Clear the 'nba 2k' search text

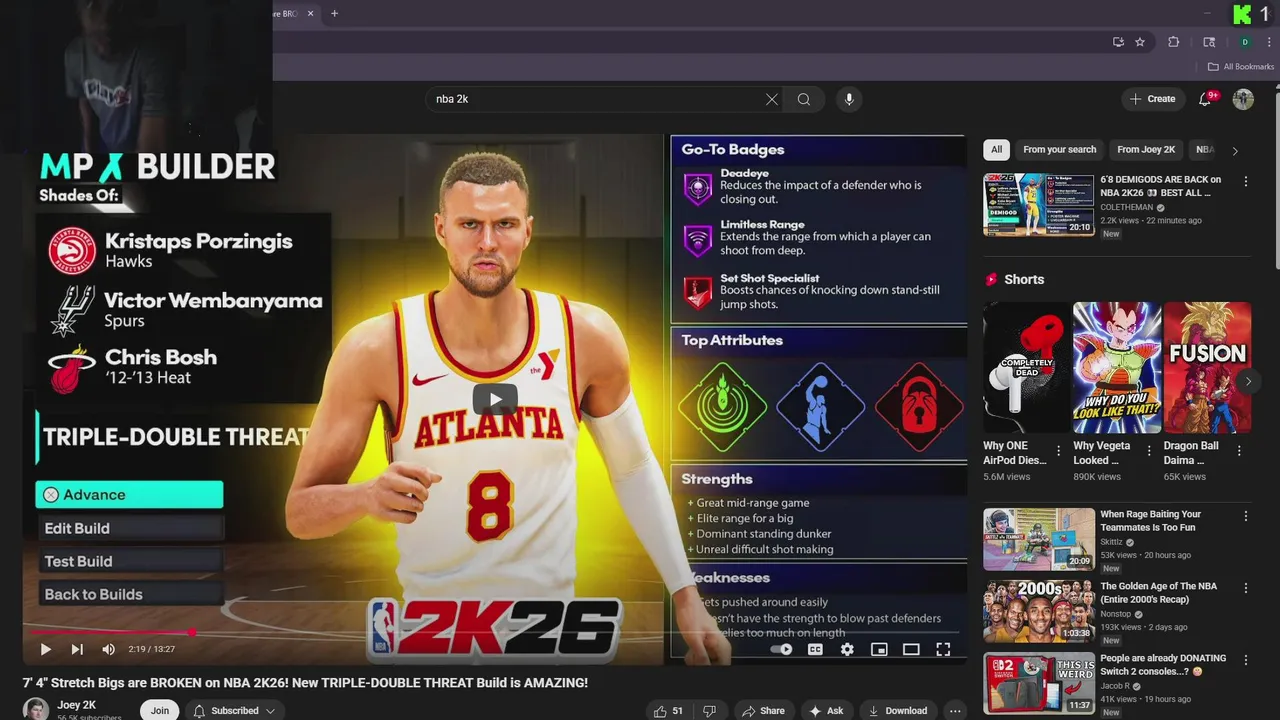pyautogui.click(x=771, y=99)
